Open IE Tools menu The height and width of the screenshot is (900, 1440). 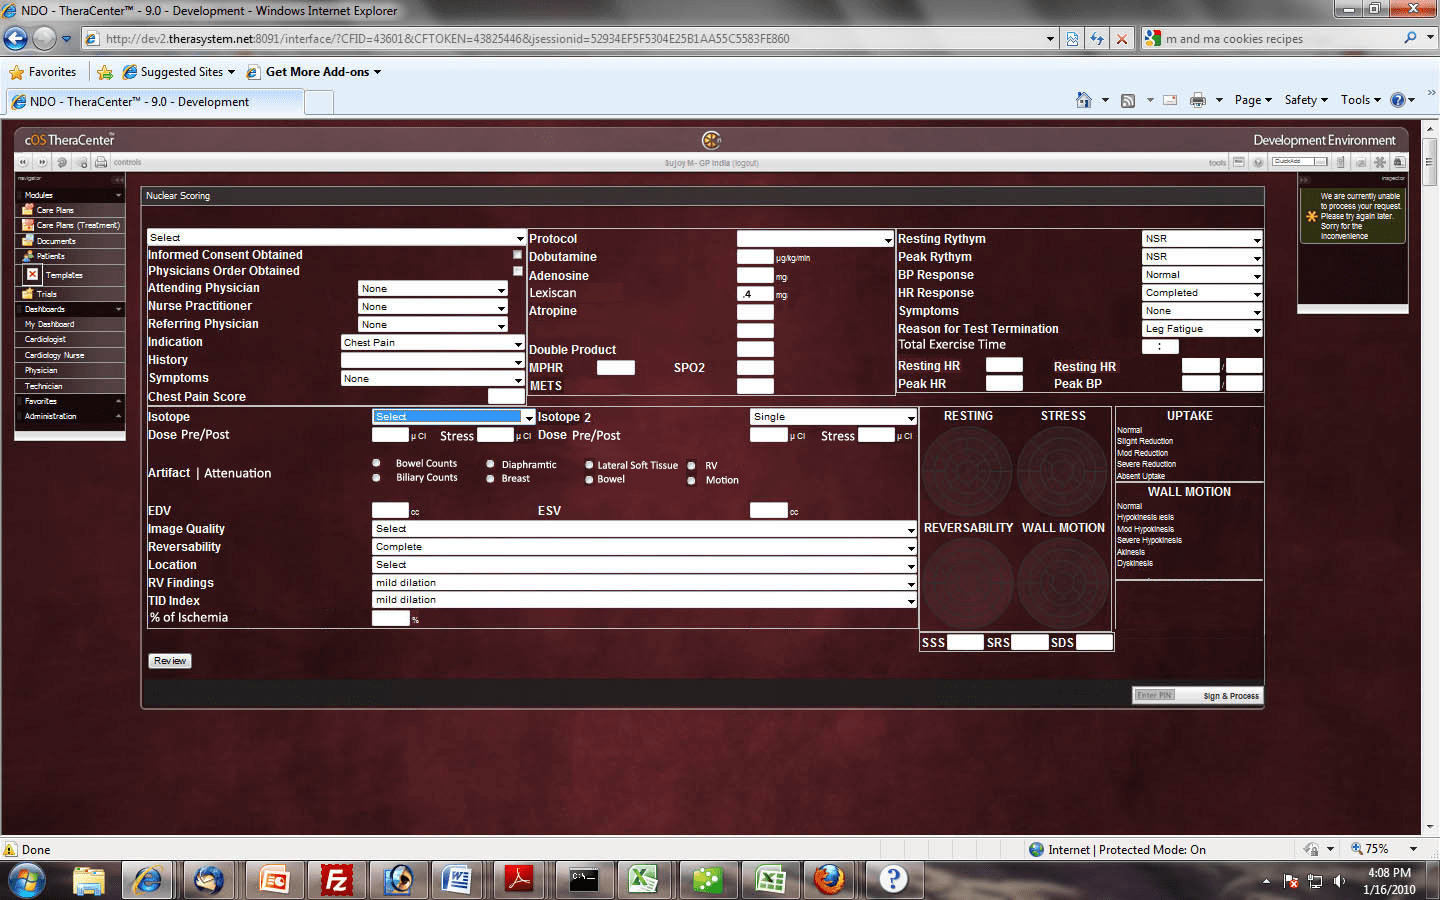1361,100
